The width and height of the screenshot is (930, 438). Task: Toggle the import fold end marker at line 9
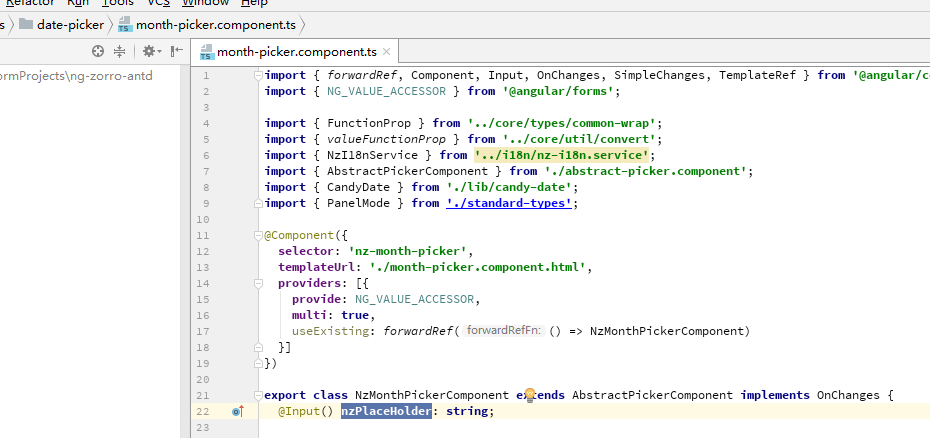click(x=258, y=203)
